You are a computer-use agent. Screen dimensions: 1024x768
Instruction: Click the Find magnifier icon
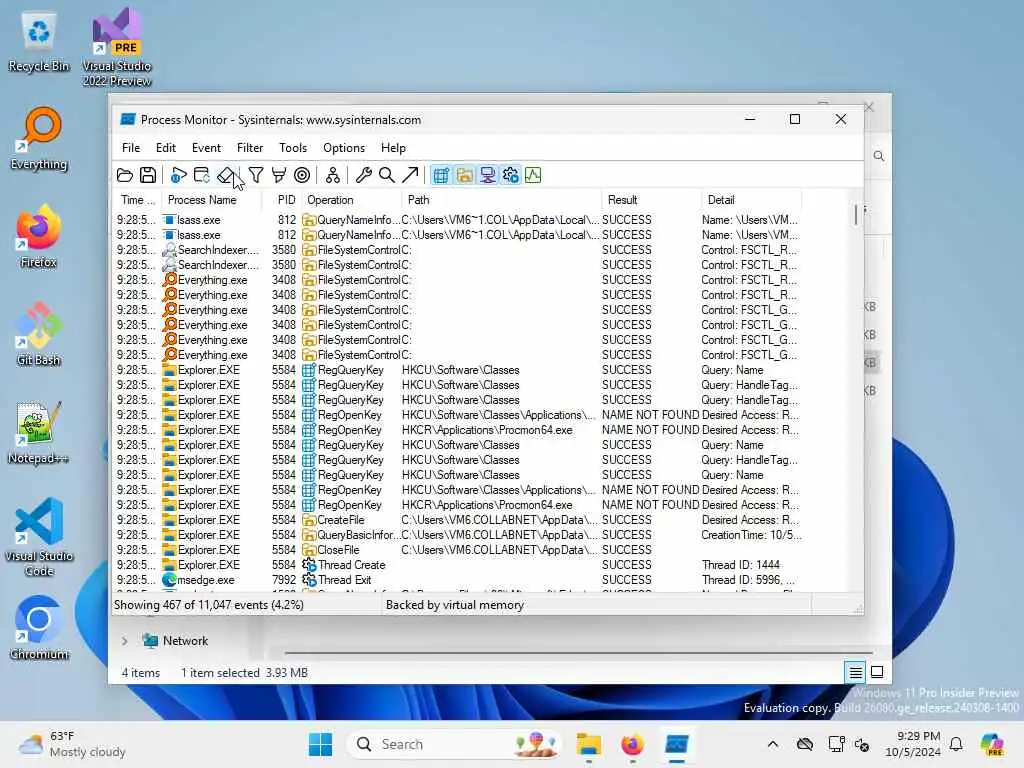[387, 175]
